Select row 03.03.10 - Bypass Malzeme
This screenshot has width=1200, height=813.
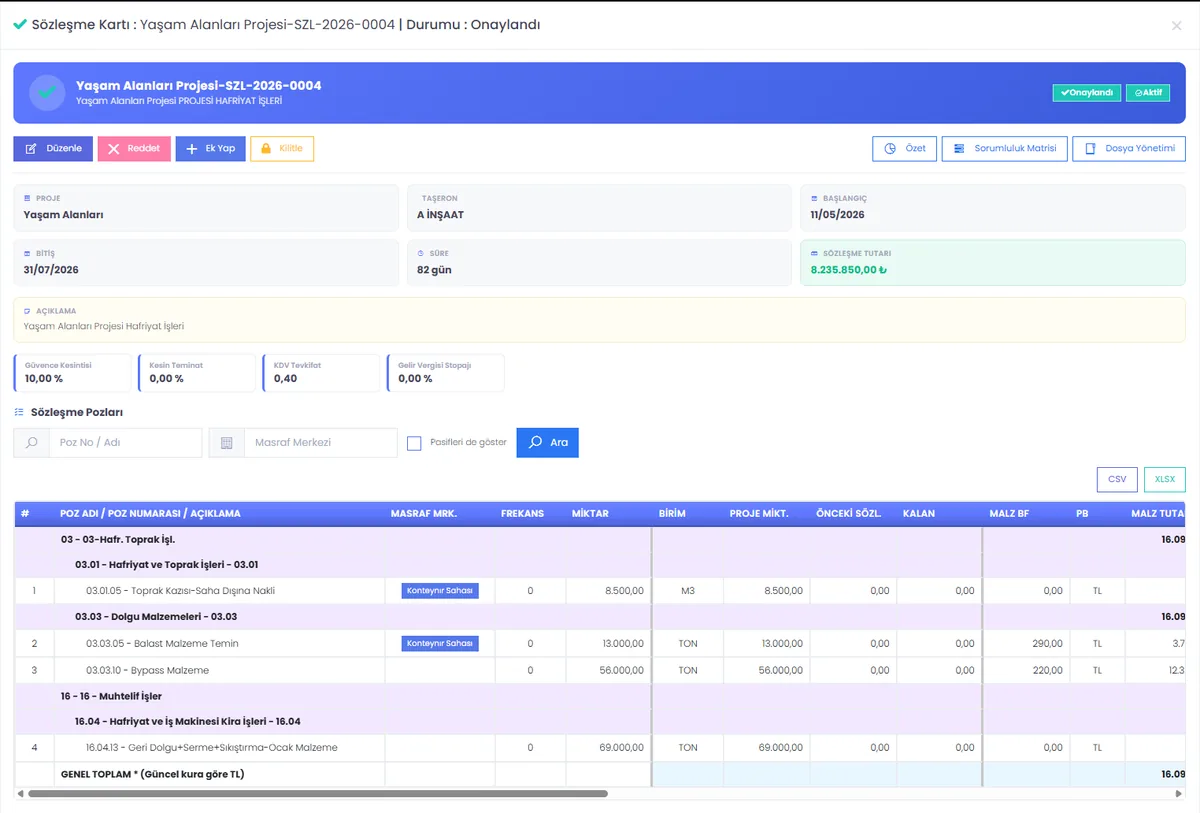click(x=600, y=670)
